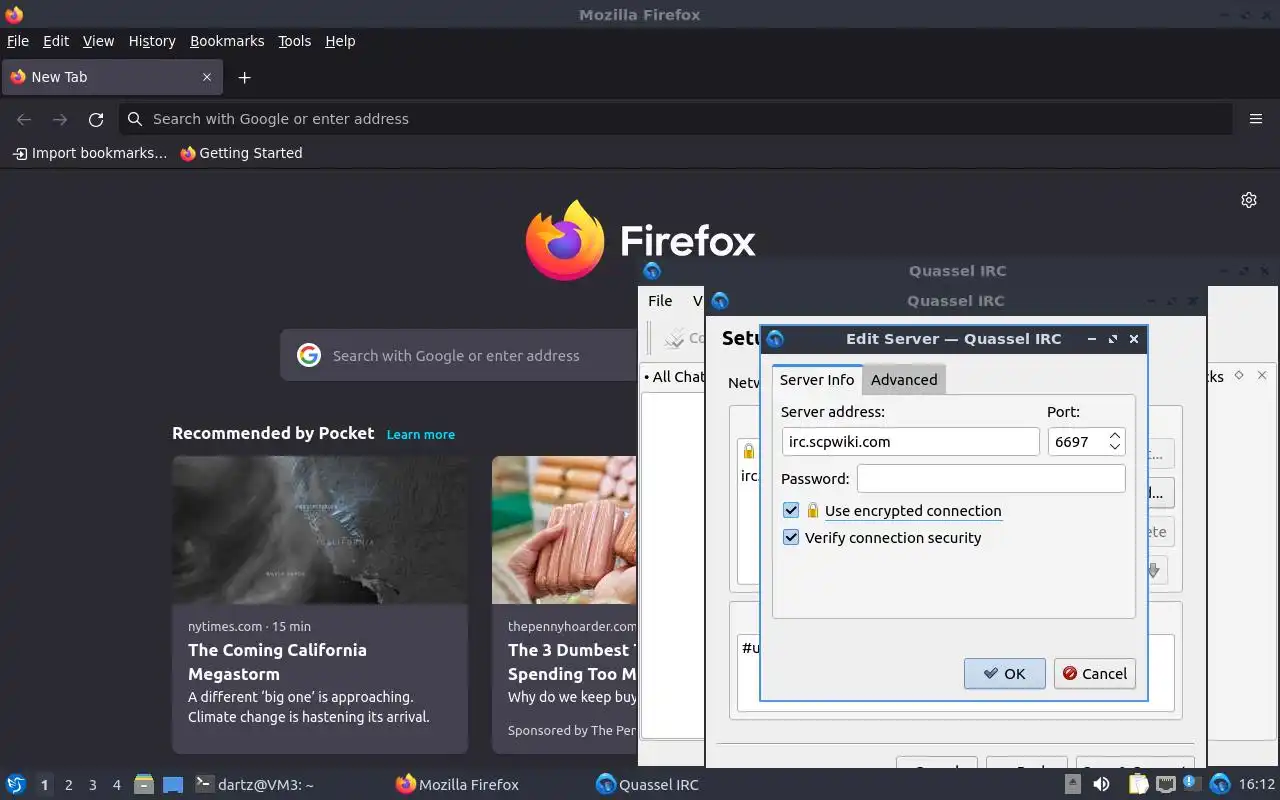1280x800 pixels.
Task: Click the notification icon in the system tray
Action: point(1192,783)
